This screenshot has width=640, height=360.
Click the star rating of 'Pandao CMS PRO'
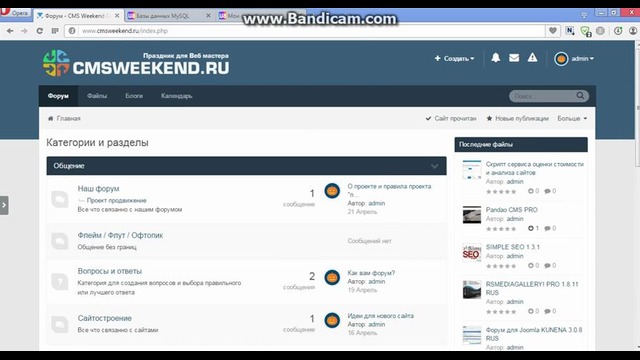(x=501, y=229)
